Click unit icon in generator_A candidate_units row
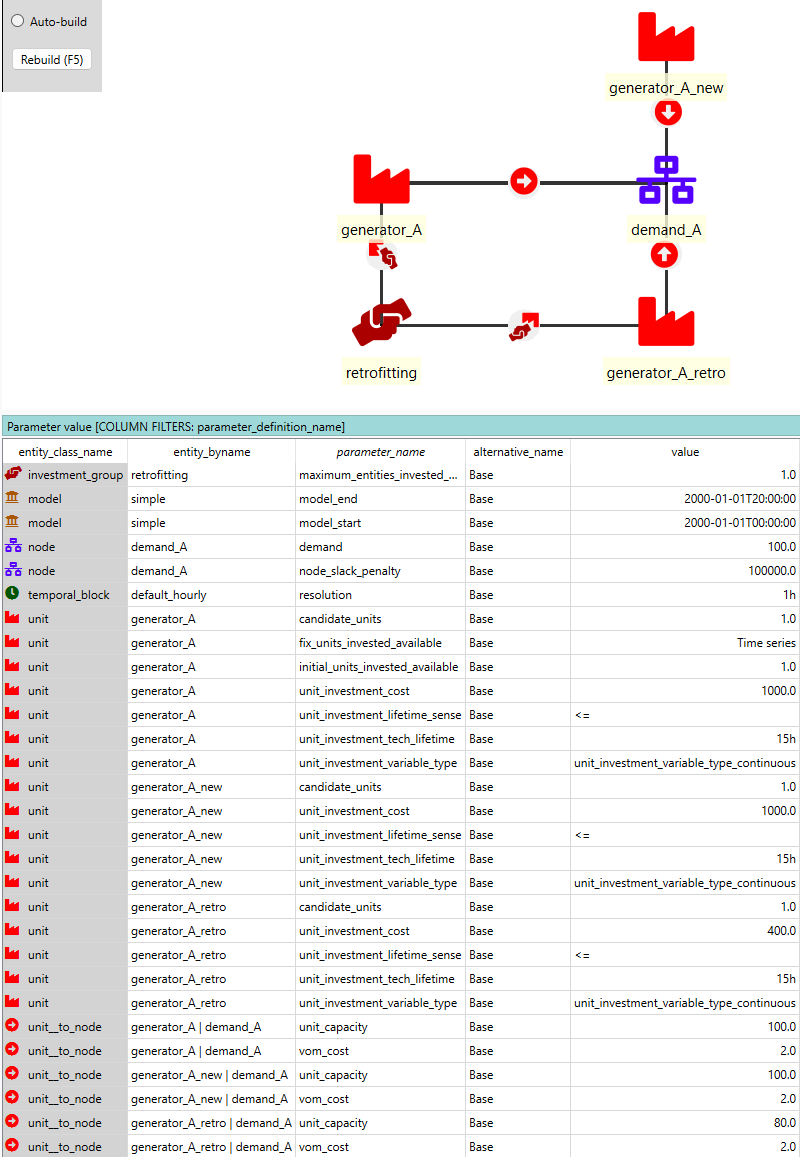800x1157 pixels. tap(13, 618)
